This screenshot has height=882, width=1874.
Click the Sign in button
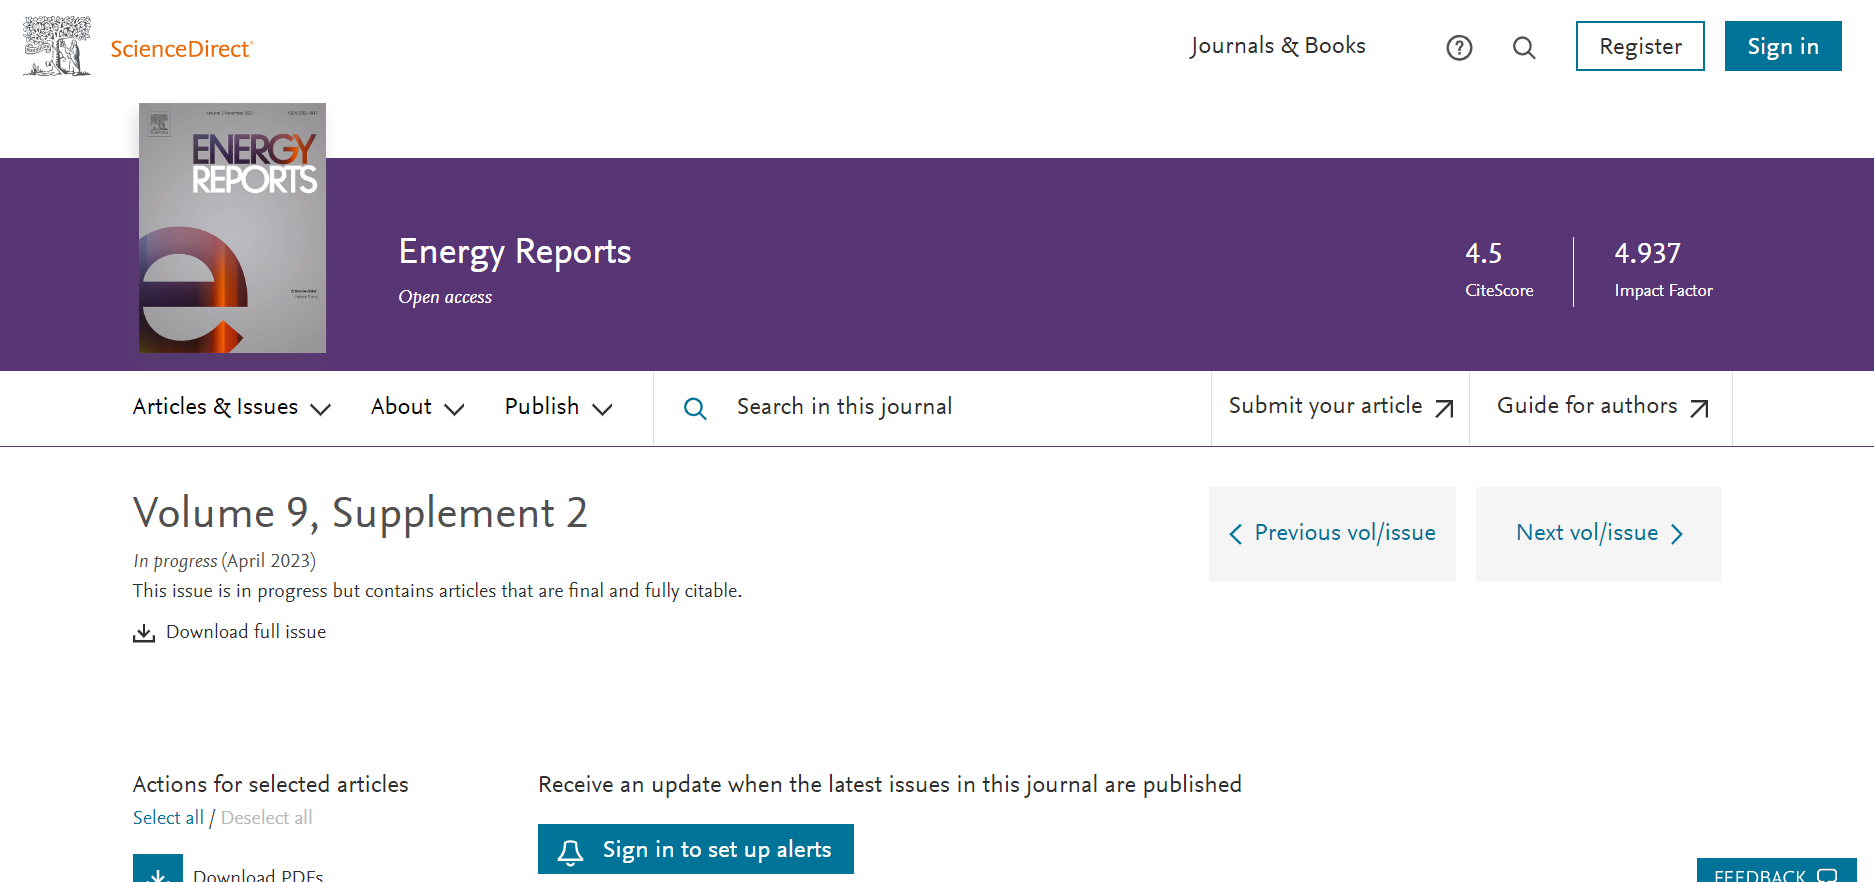1783,46
